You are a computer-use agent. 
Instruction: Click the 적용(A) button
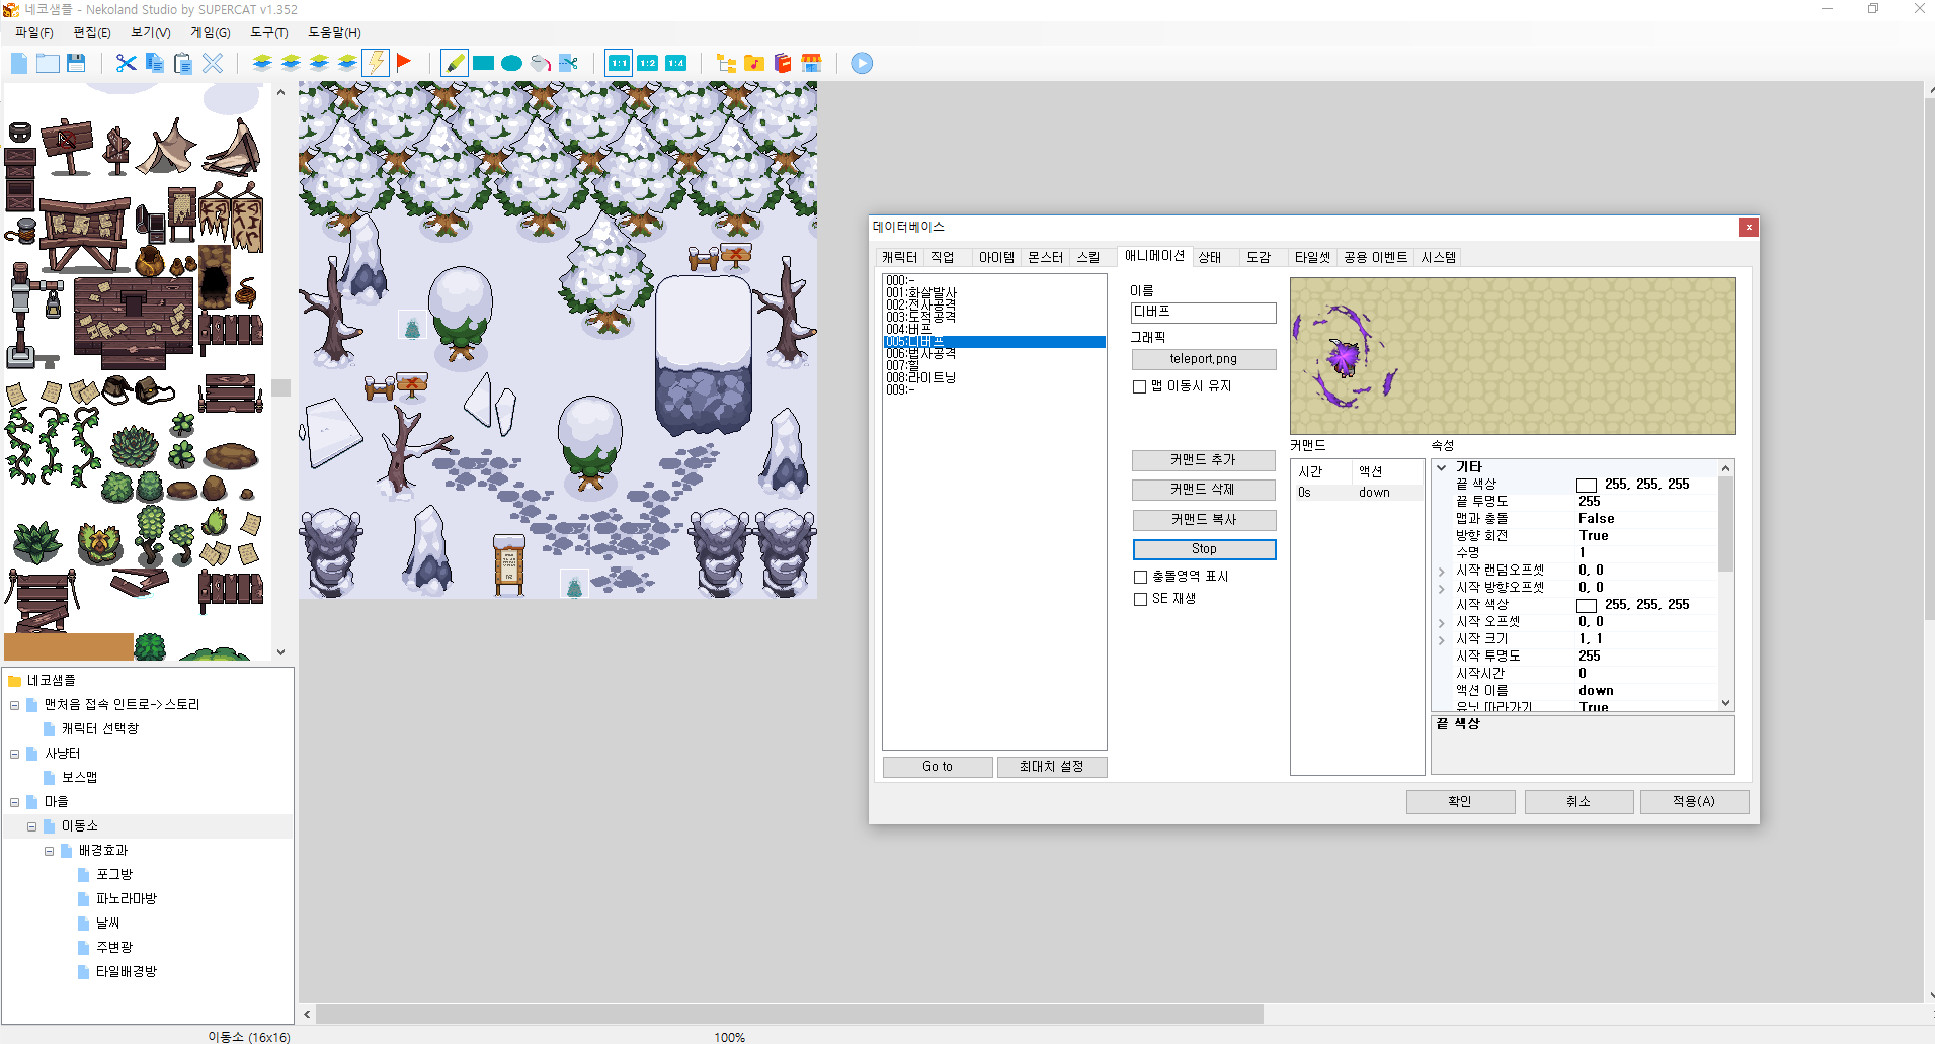tap(1694, 801)
